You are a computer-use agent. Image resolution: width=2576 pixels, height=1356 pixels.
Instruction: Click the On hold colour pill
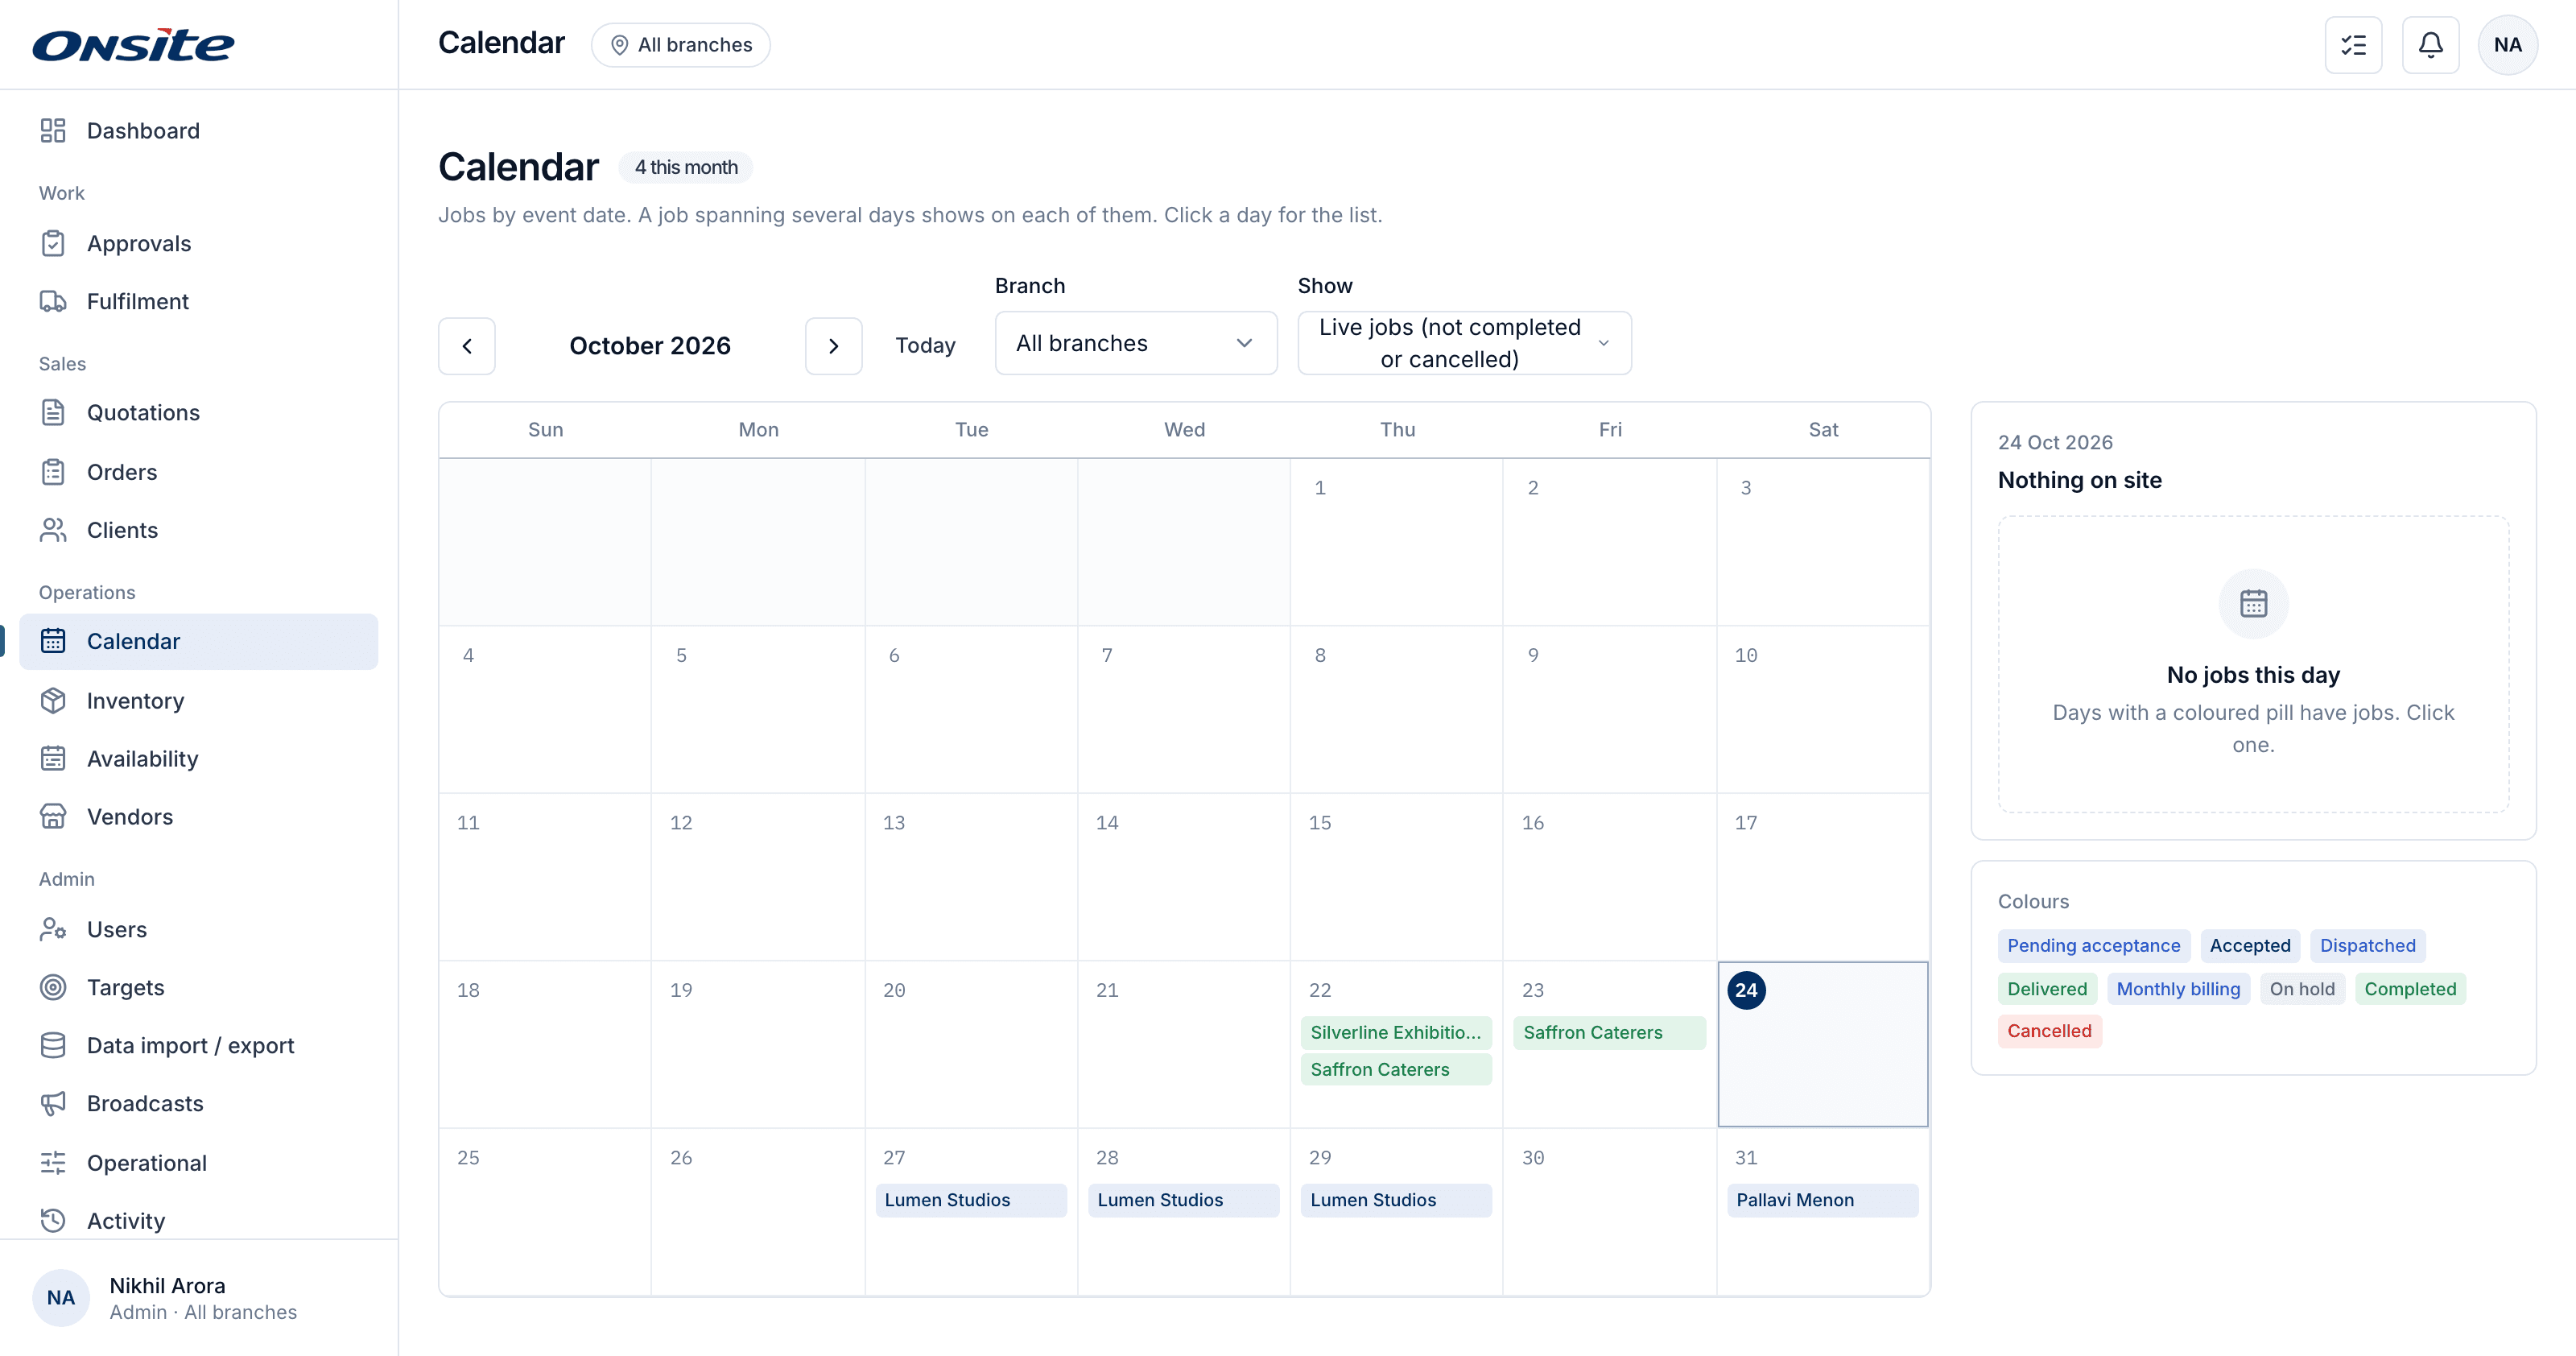[x=2302, y=989]
